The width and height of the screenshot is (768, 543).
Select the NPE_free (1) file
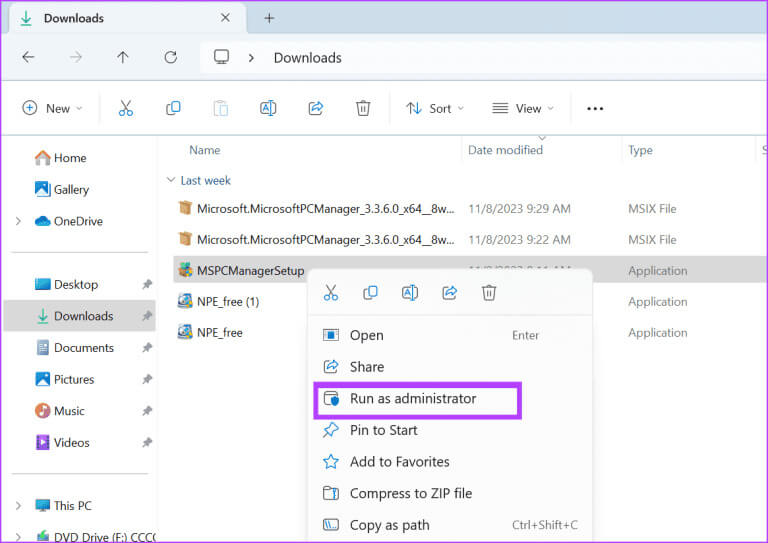tap(218, 301)
